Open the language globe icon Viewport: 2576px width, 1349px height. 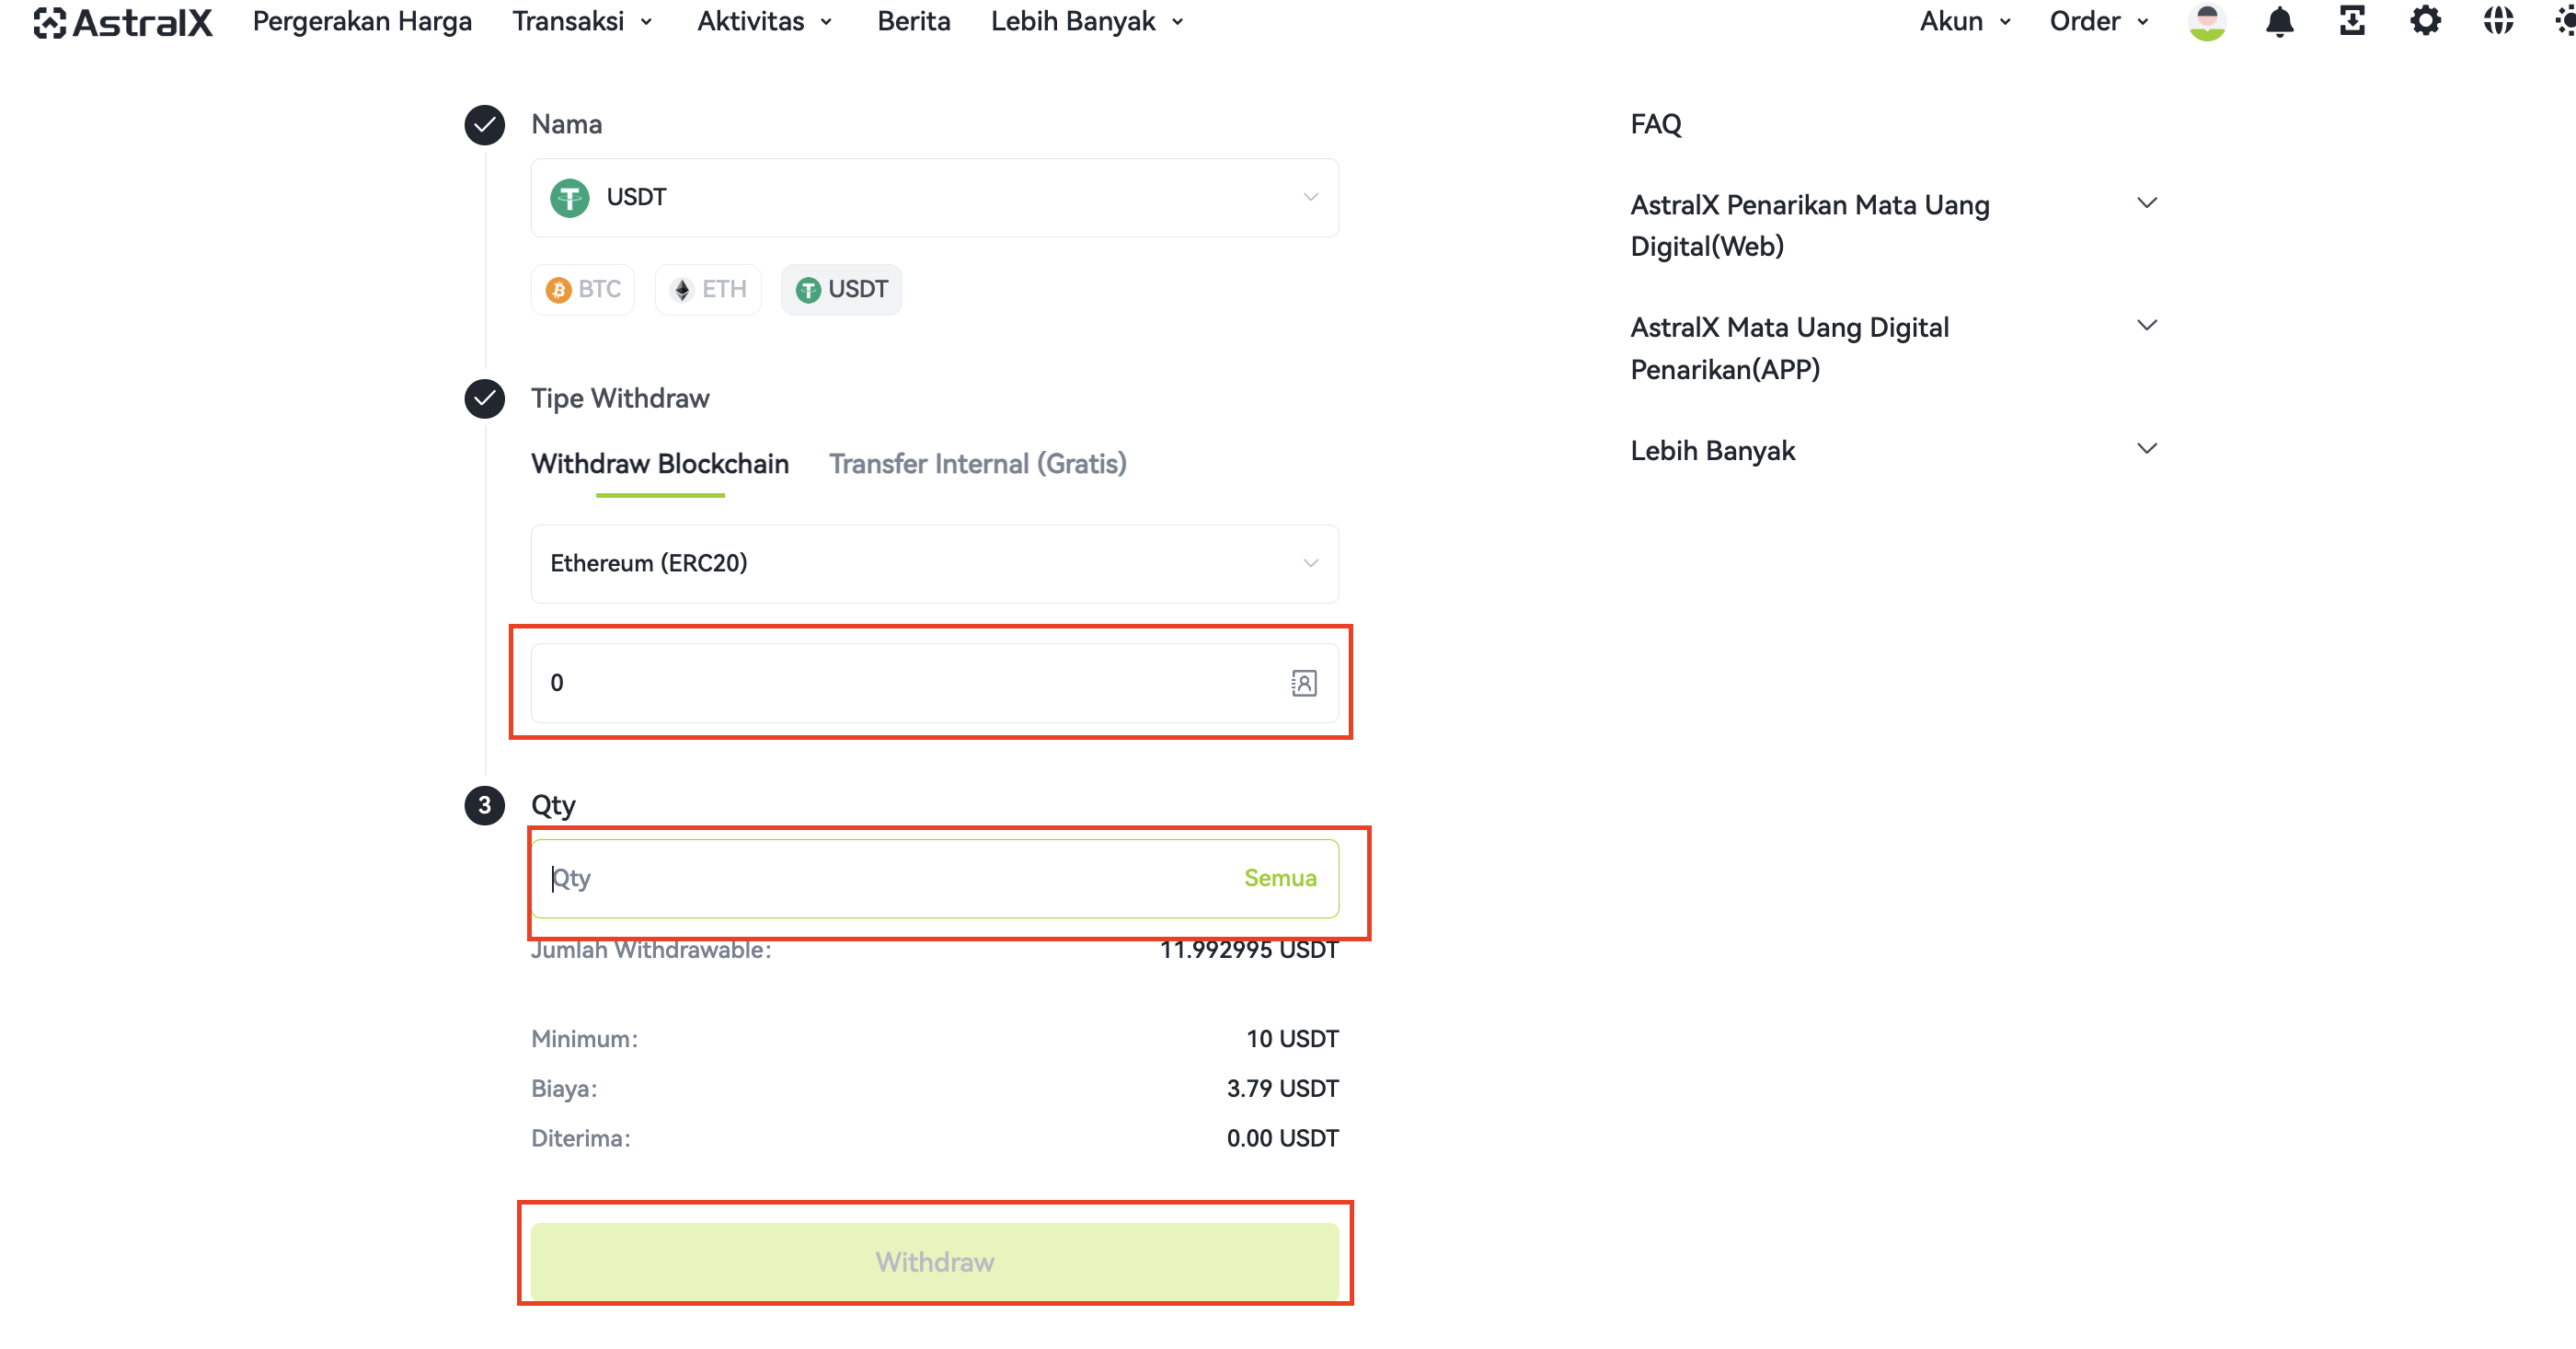[x=2498, y=21]
